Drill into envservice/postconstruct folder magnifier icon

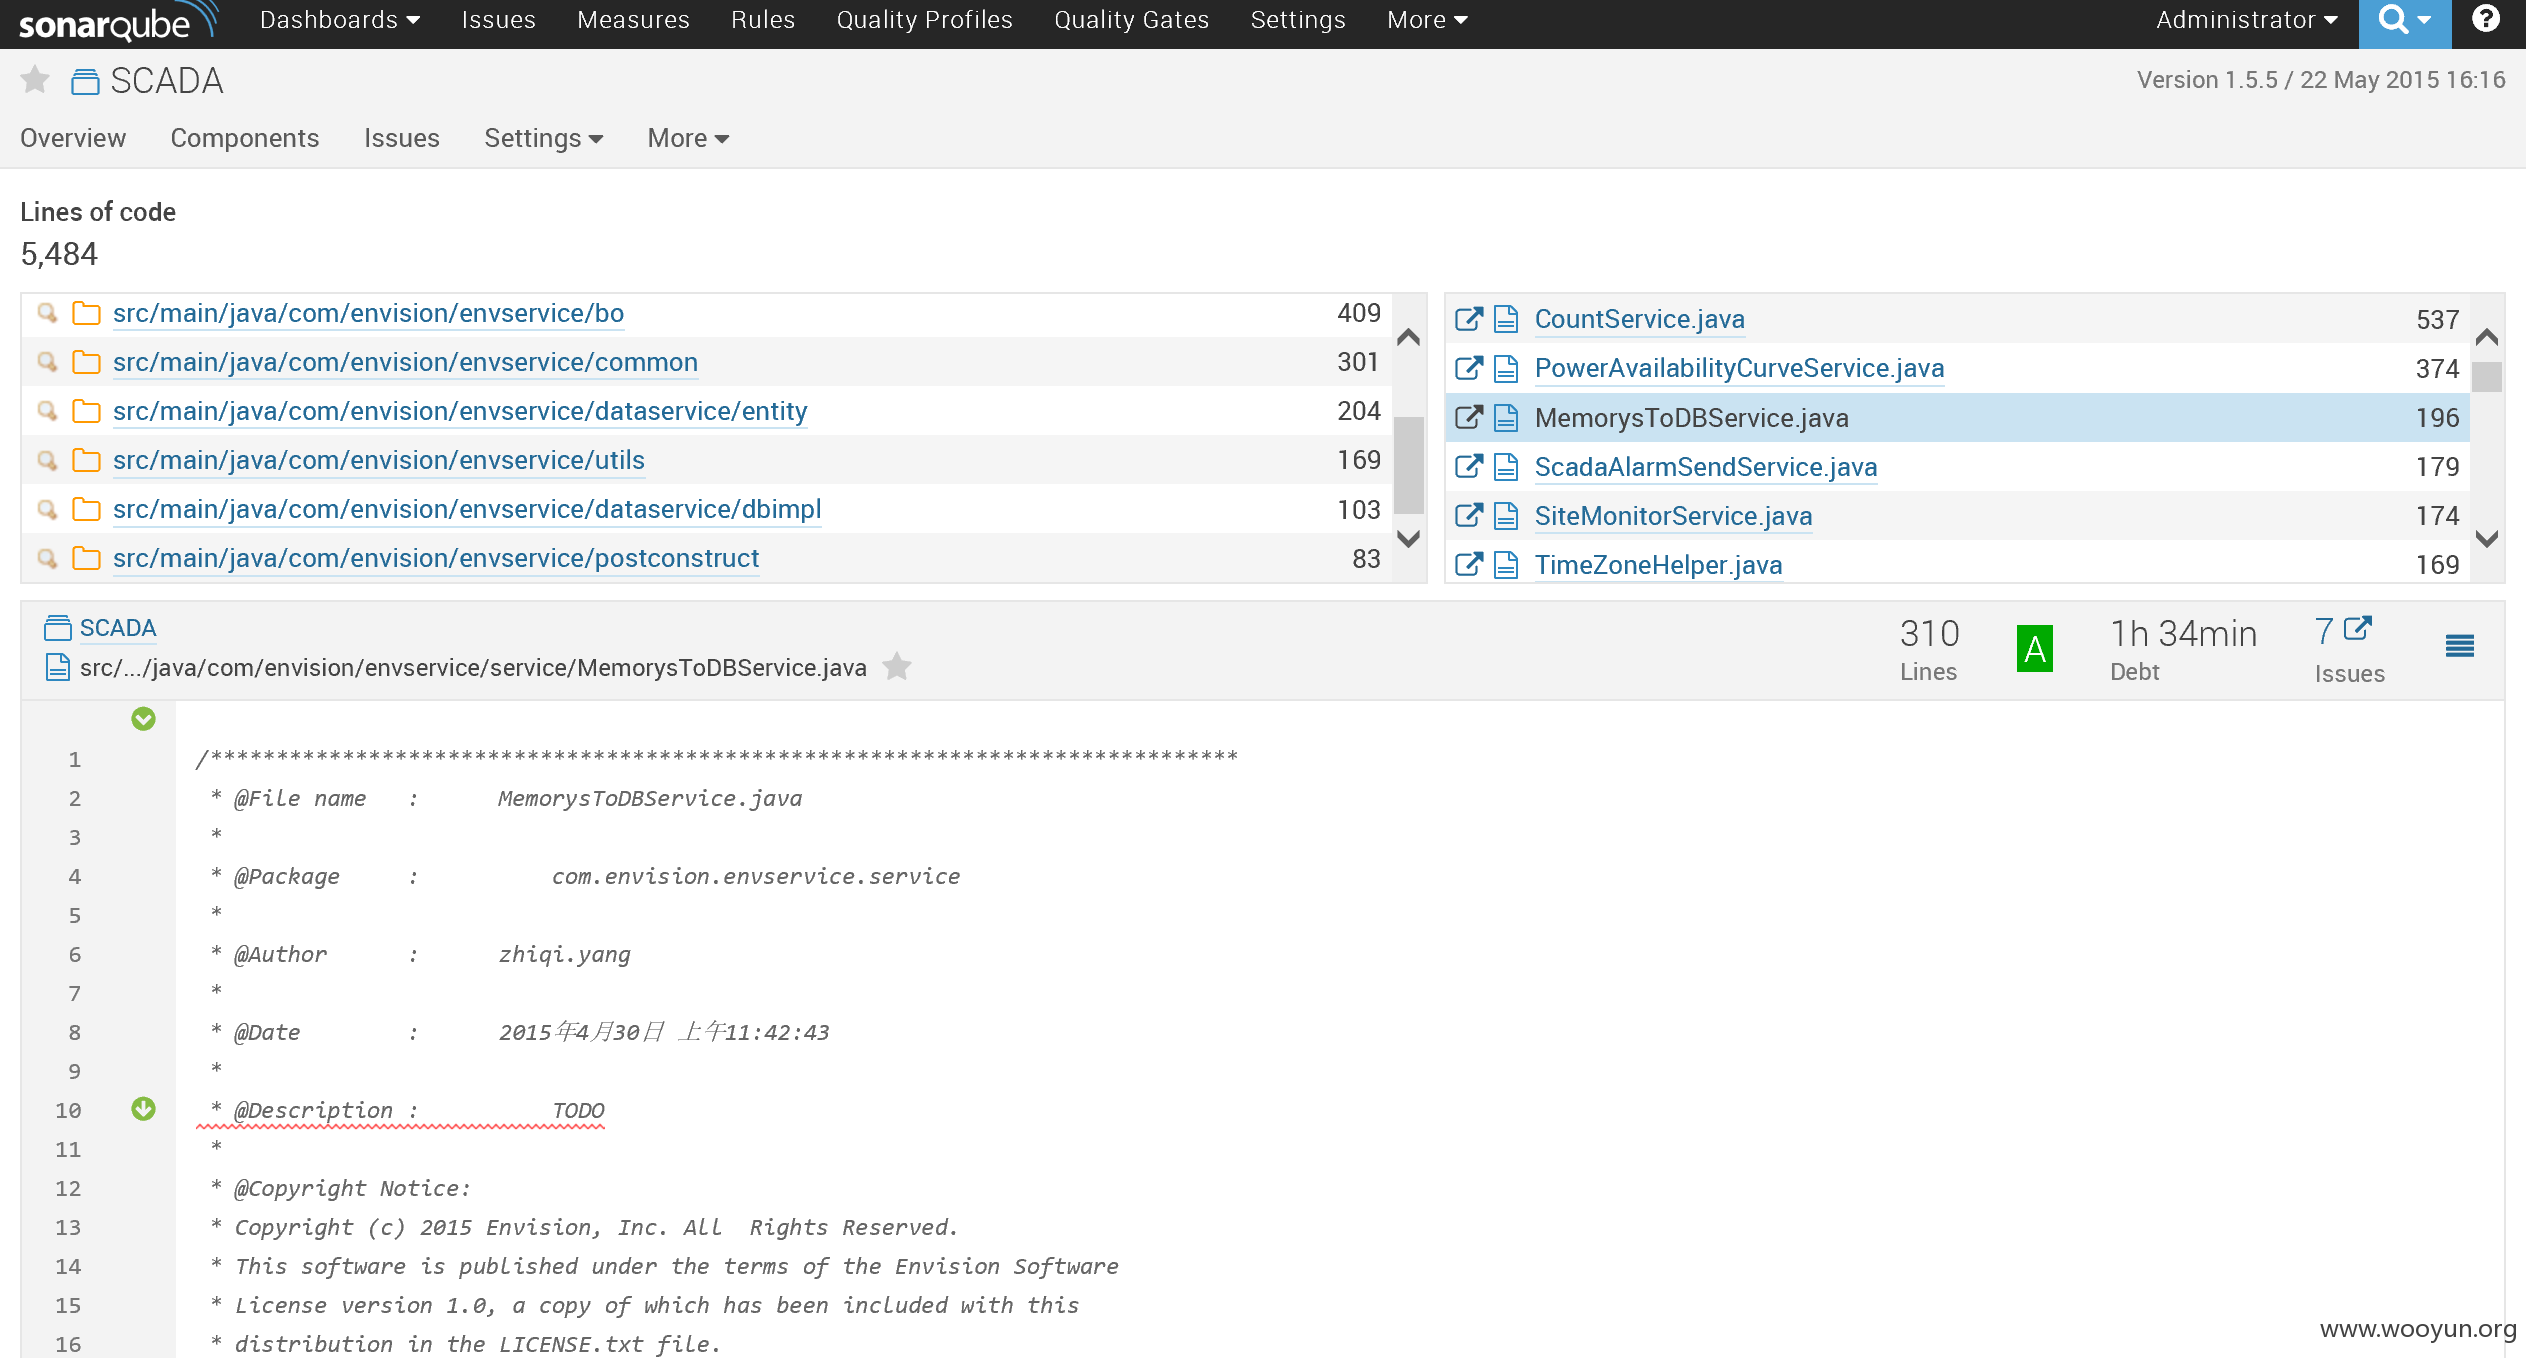click(x=47, y=558)
